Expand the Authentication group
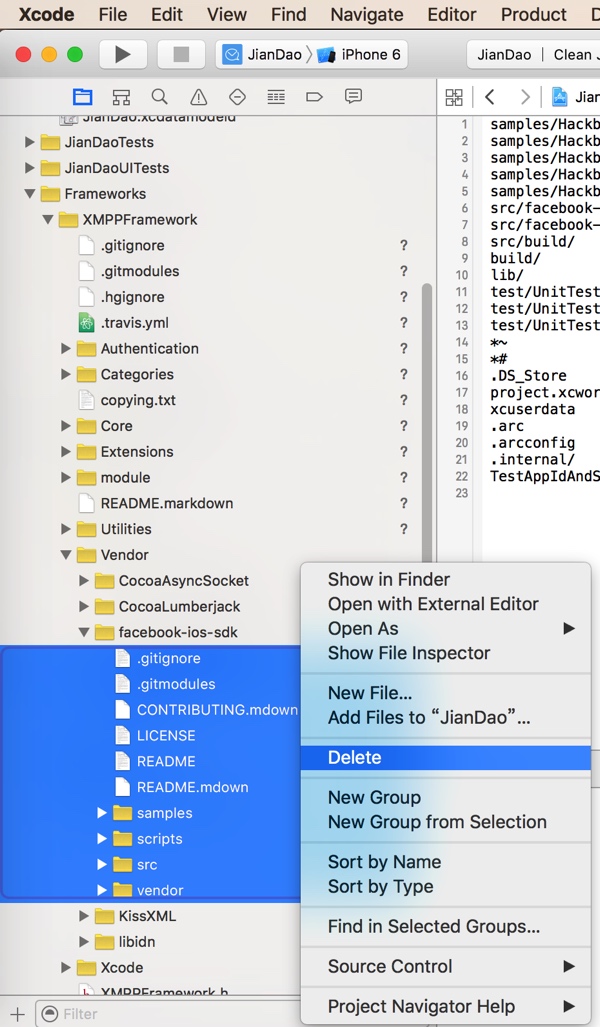 66,348
